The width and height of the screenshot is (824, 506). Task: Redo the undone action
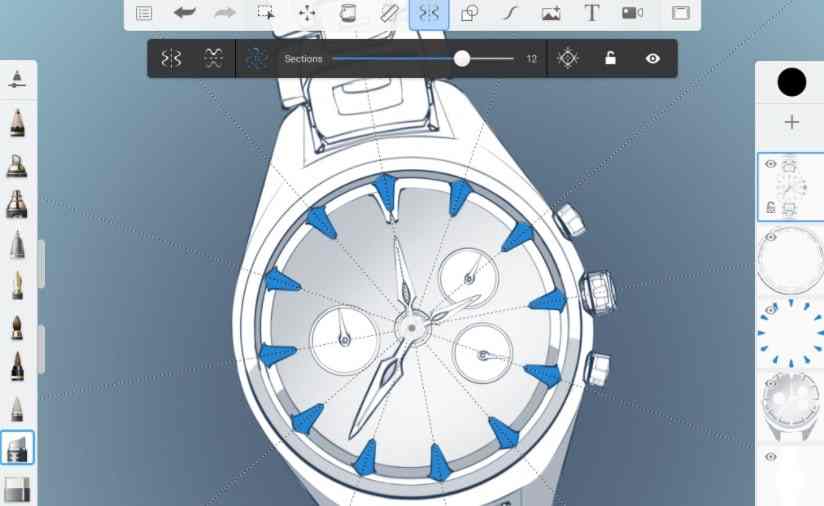[x=225, y=13]
